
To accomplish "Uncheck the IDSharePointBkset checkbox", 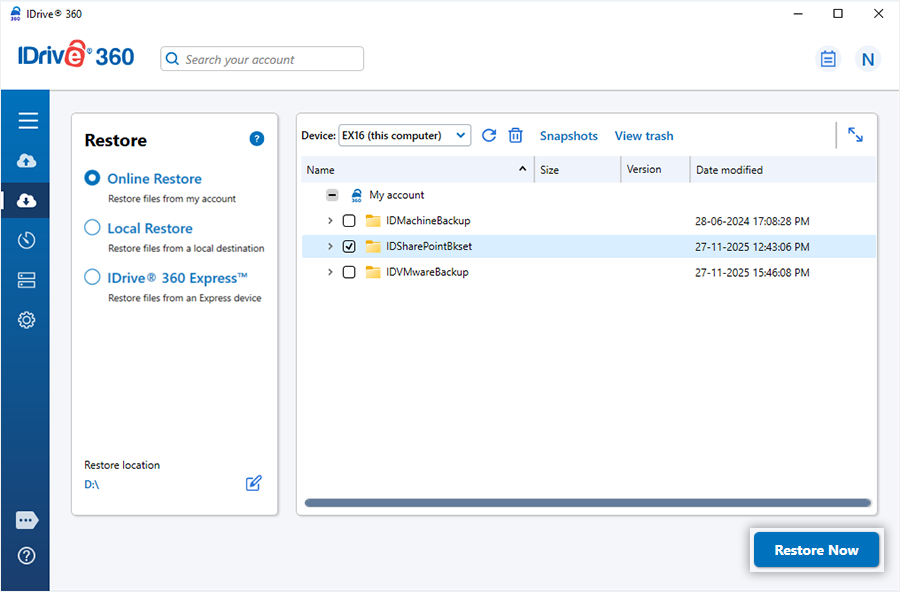I will point(349,246).
